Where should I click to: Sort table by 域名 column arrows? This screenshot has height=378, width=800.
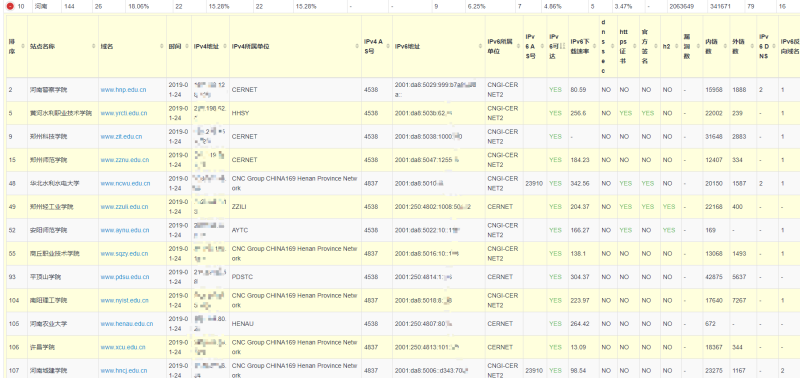(162, 46)
